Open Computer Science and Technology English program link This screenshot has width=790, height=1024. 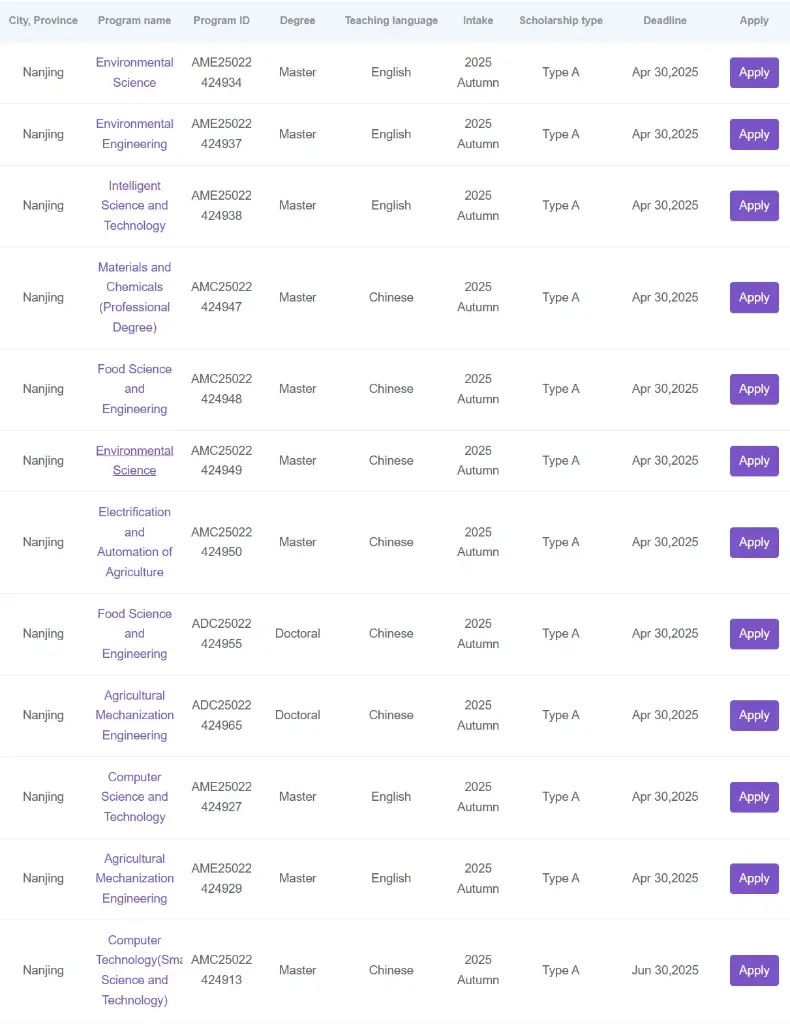134,797
